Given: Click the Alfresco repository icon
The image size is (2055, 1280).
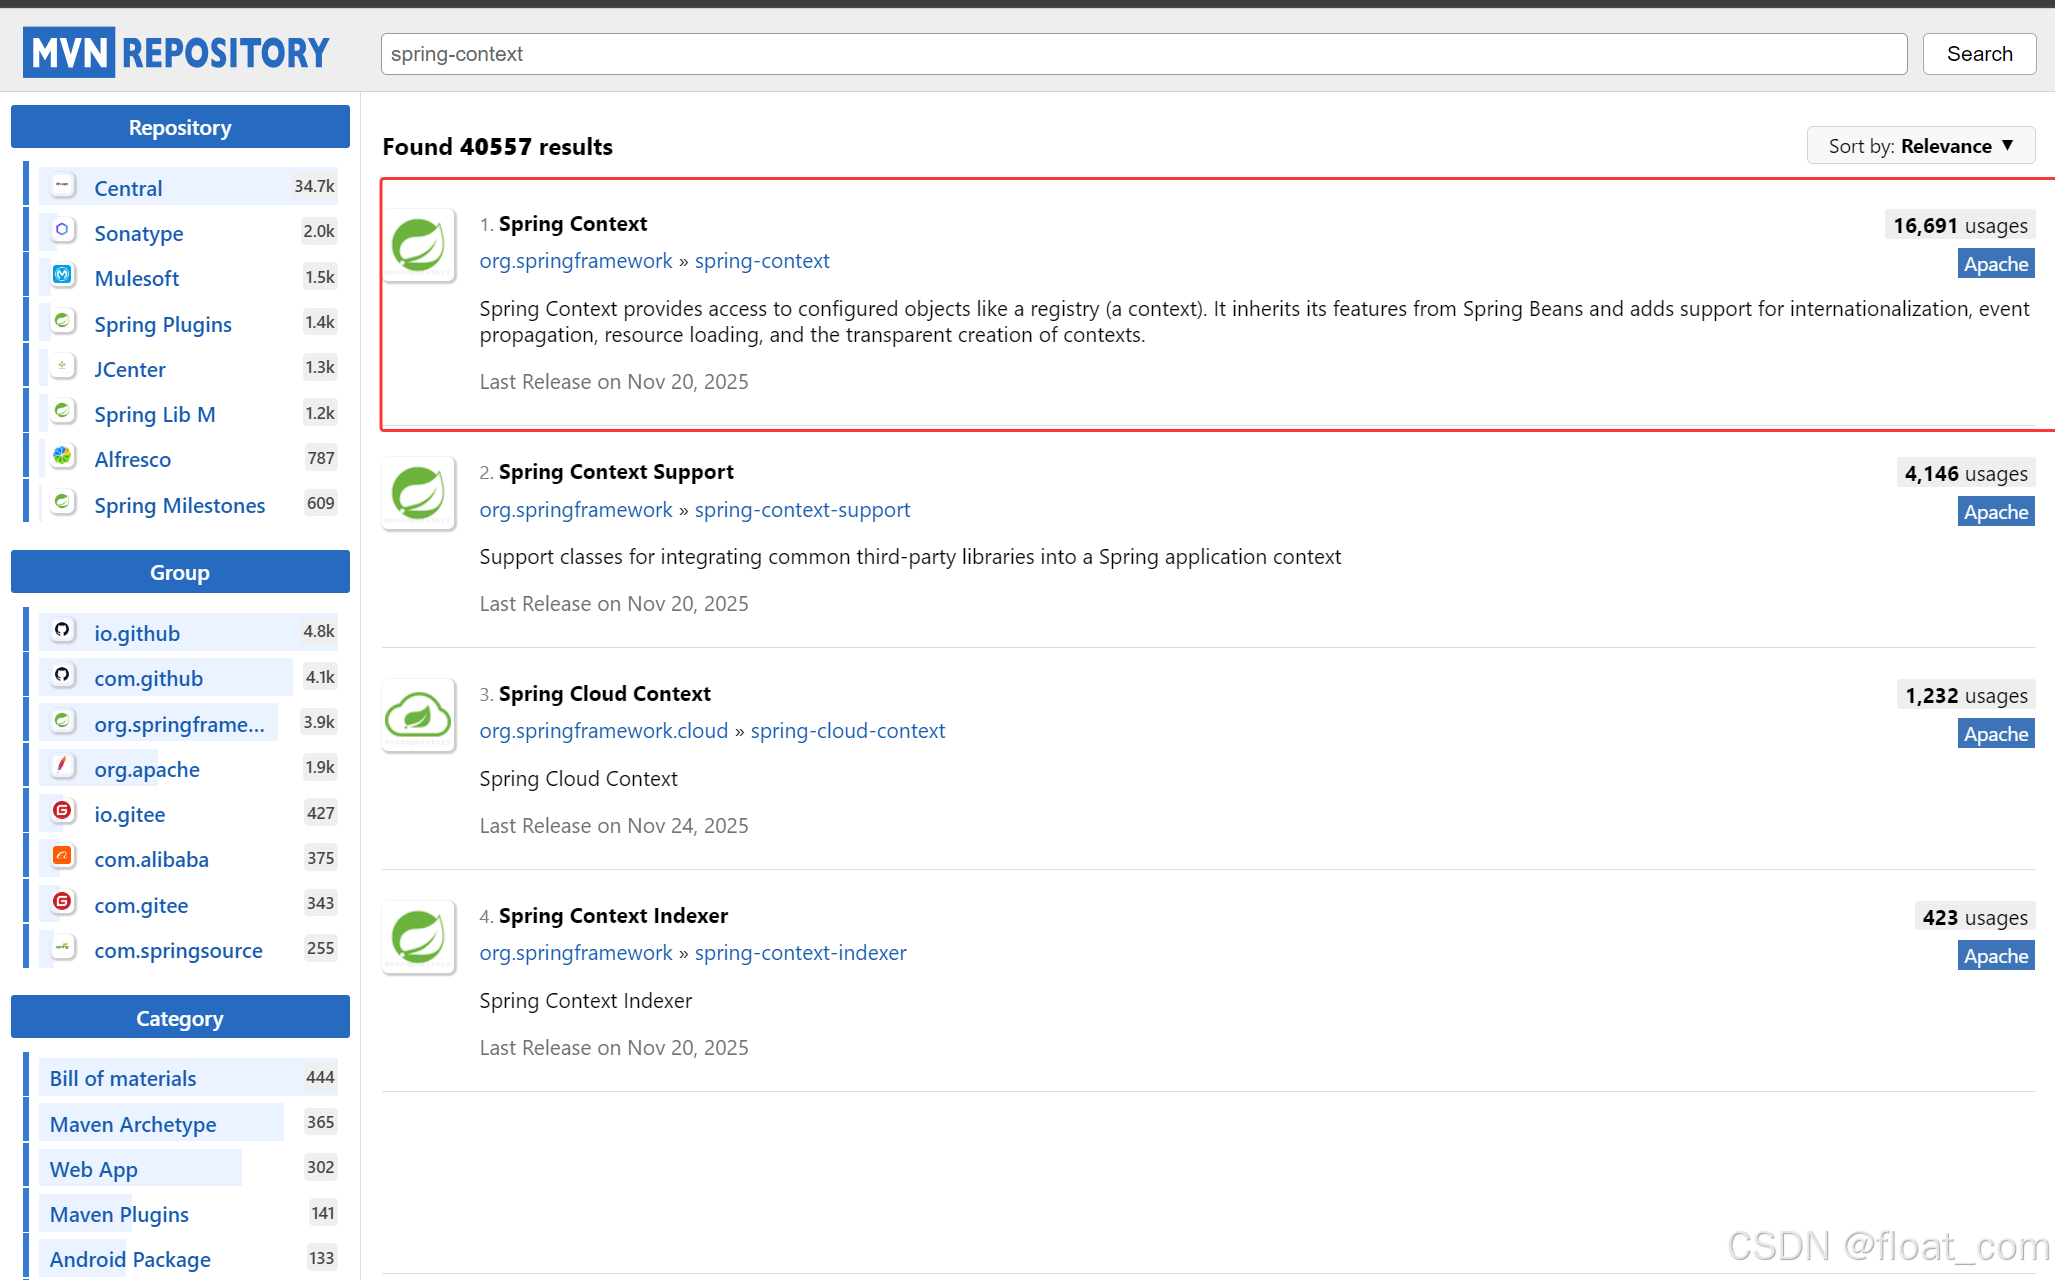Looking at the screenshot, I should pos(63,457).
